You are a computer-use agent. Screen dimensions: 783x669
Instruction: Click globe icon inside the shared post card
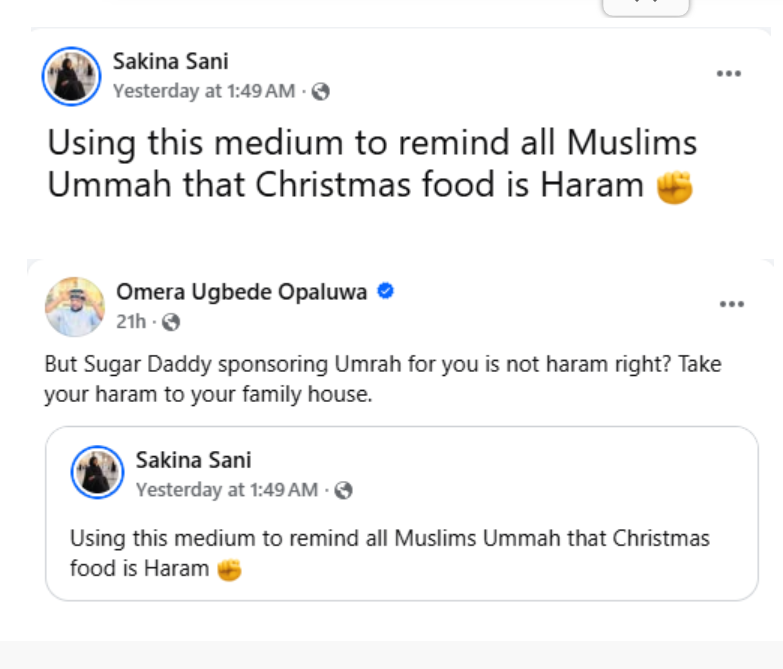(343, 490)
